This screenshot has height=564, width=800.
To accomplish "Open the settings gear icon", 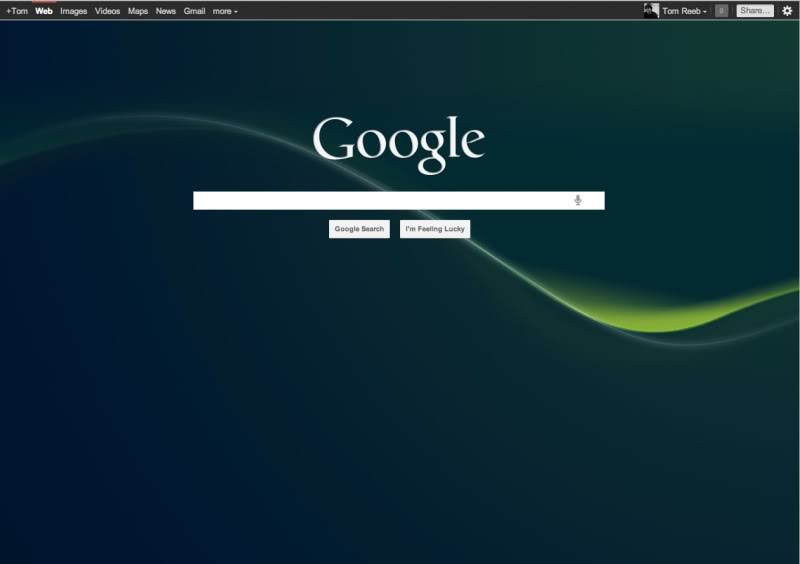I will pyautogui.click(x=787, y=11).
